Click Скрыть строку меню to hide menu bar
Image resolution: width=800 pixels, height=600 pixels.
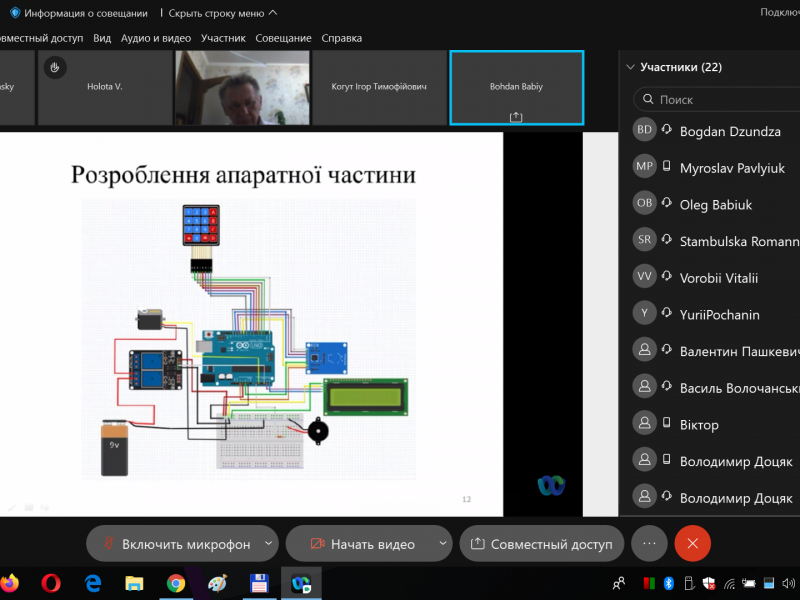[222, 13]
